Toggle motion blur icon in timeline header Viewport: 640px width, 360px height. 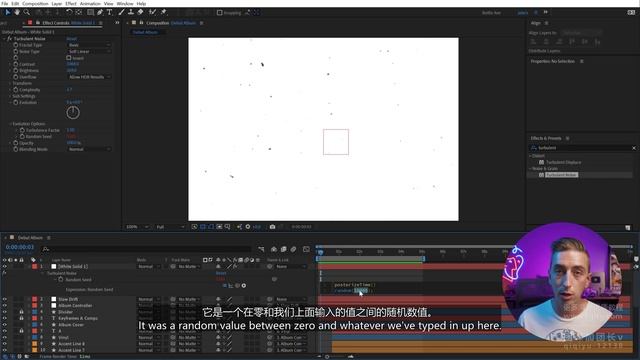pyautogui.click(x=293, y=249)
